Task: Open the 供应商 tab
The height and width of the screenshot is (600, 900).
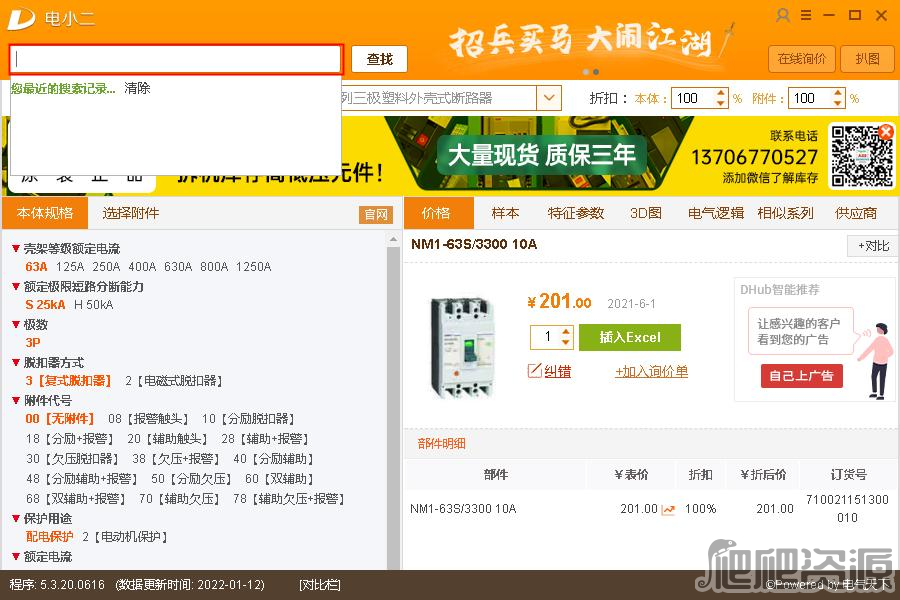Action: click(855, 213)
